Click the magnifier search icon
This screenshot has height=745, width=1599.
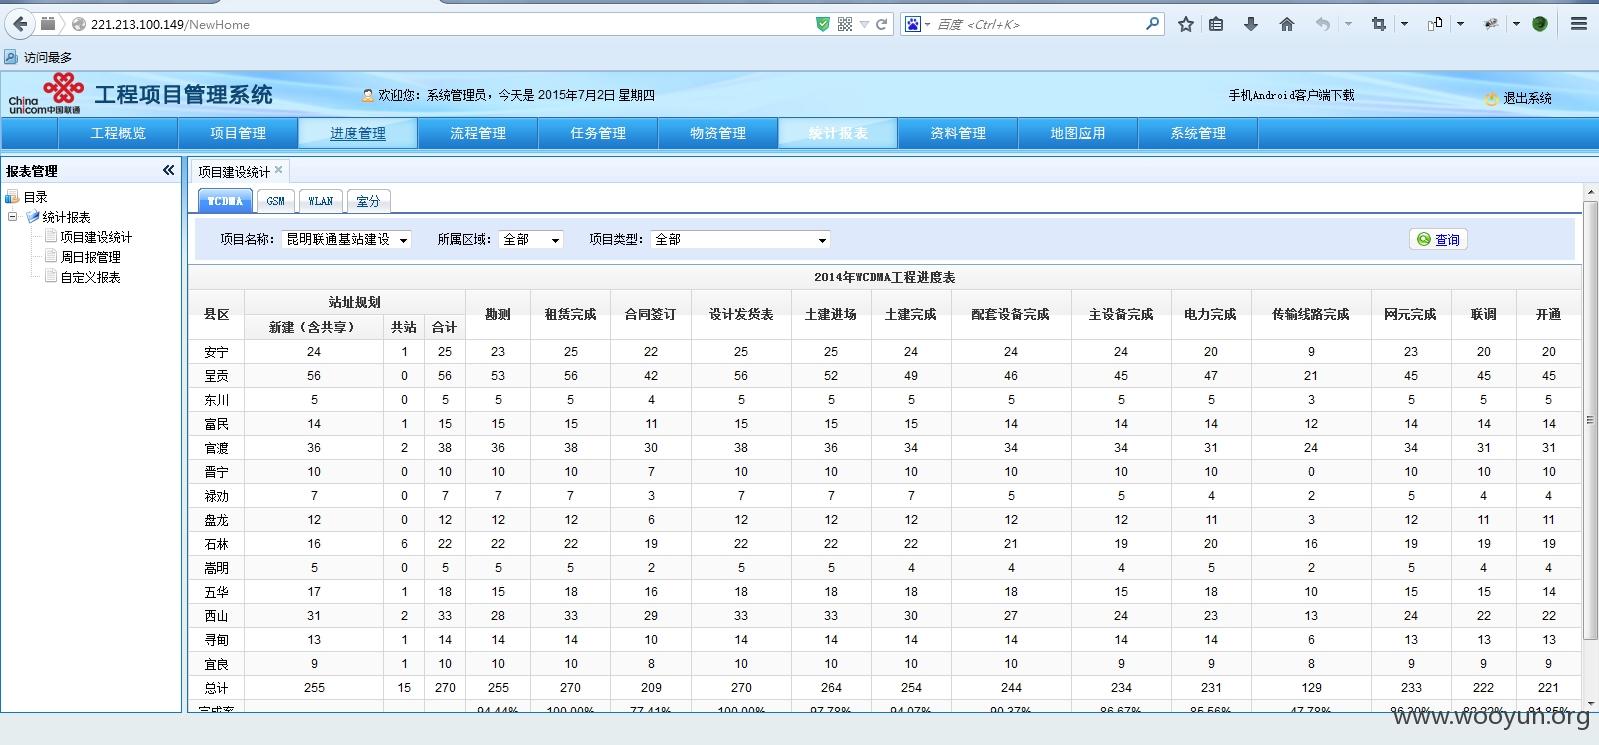coord(1153,23)
